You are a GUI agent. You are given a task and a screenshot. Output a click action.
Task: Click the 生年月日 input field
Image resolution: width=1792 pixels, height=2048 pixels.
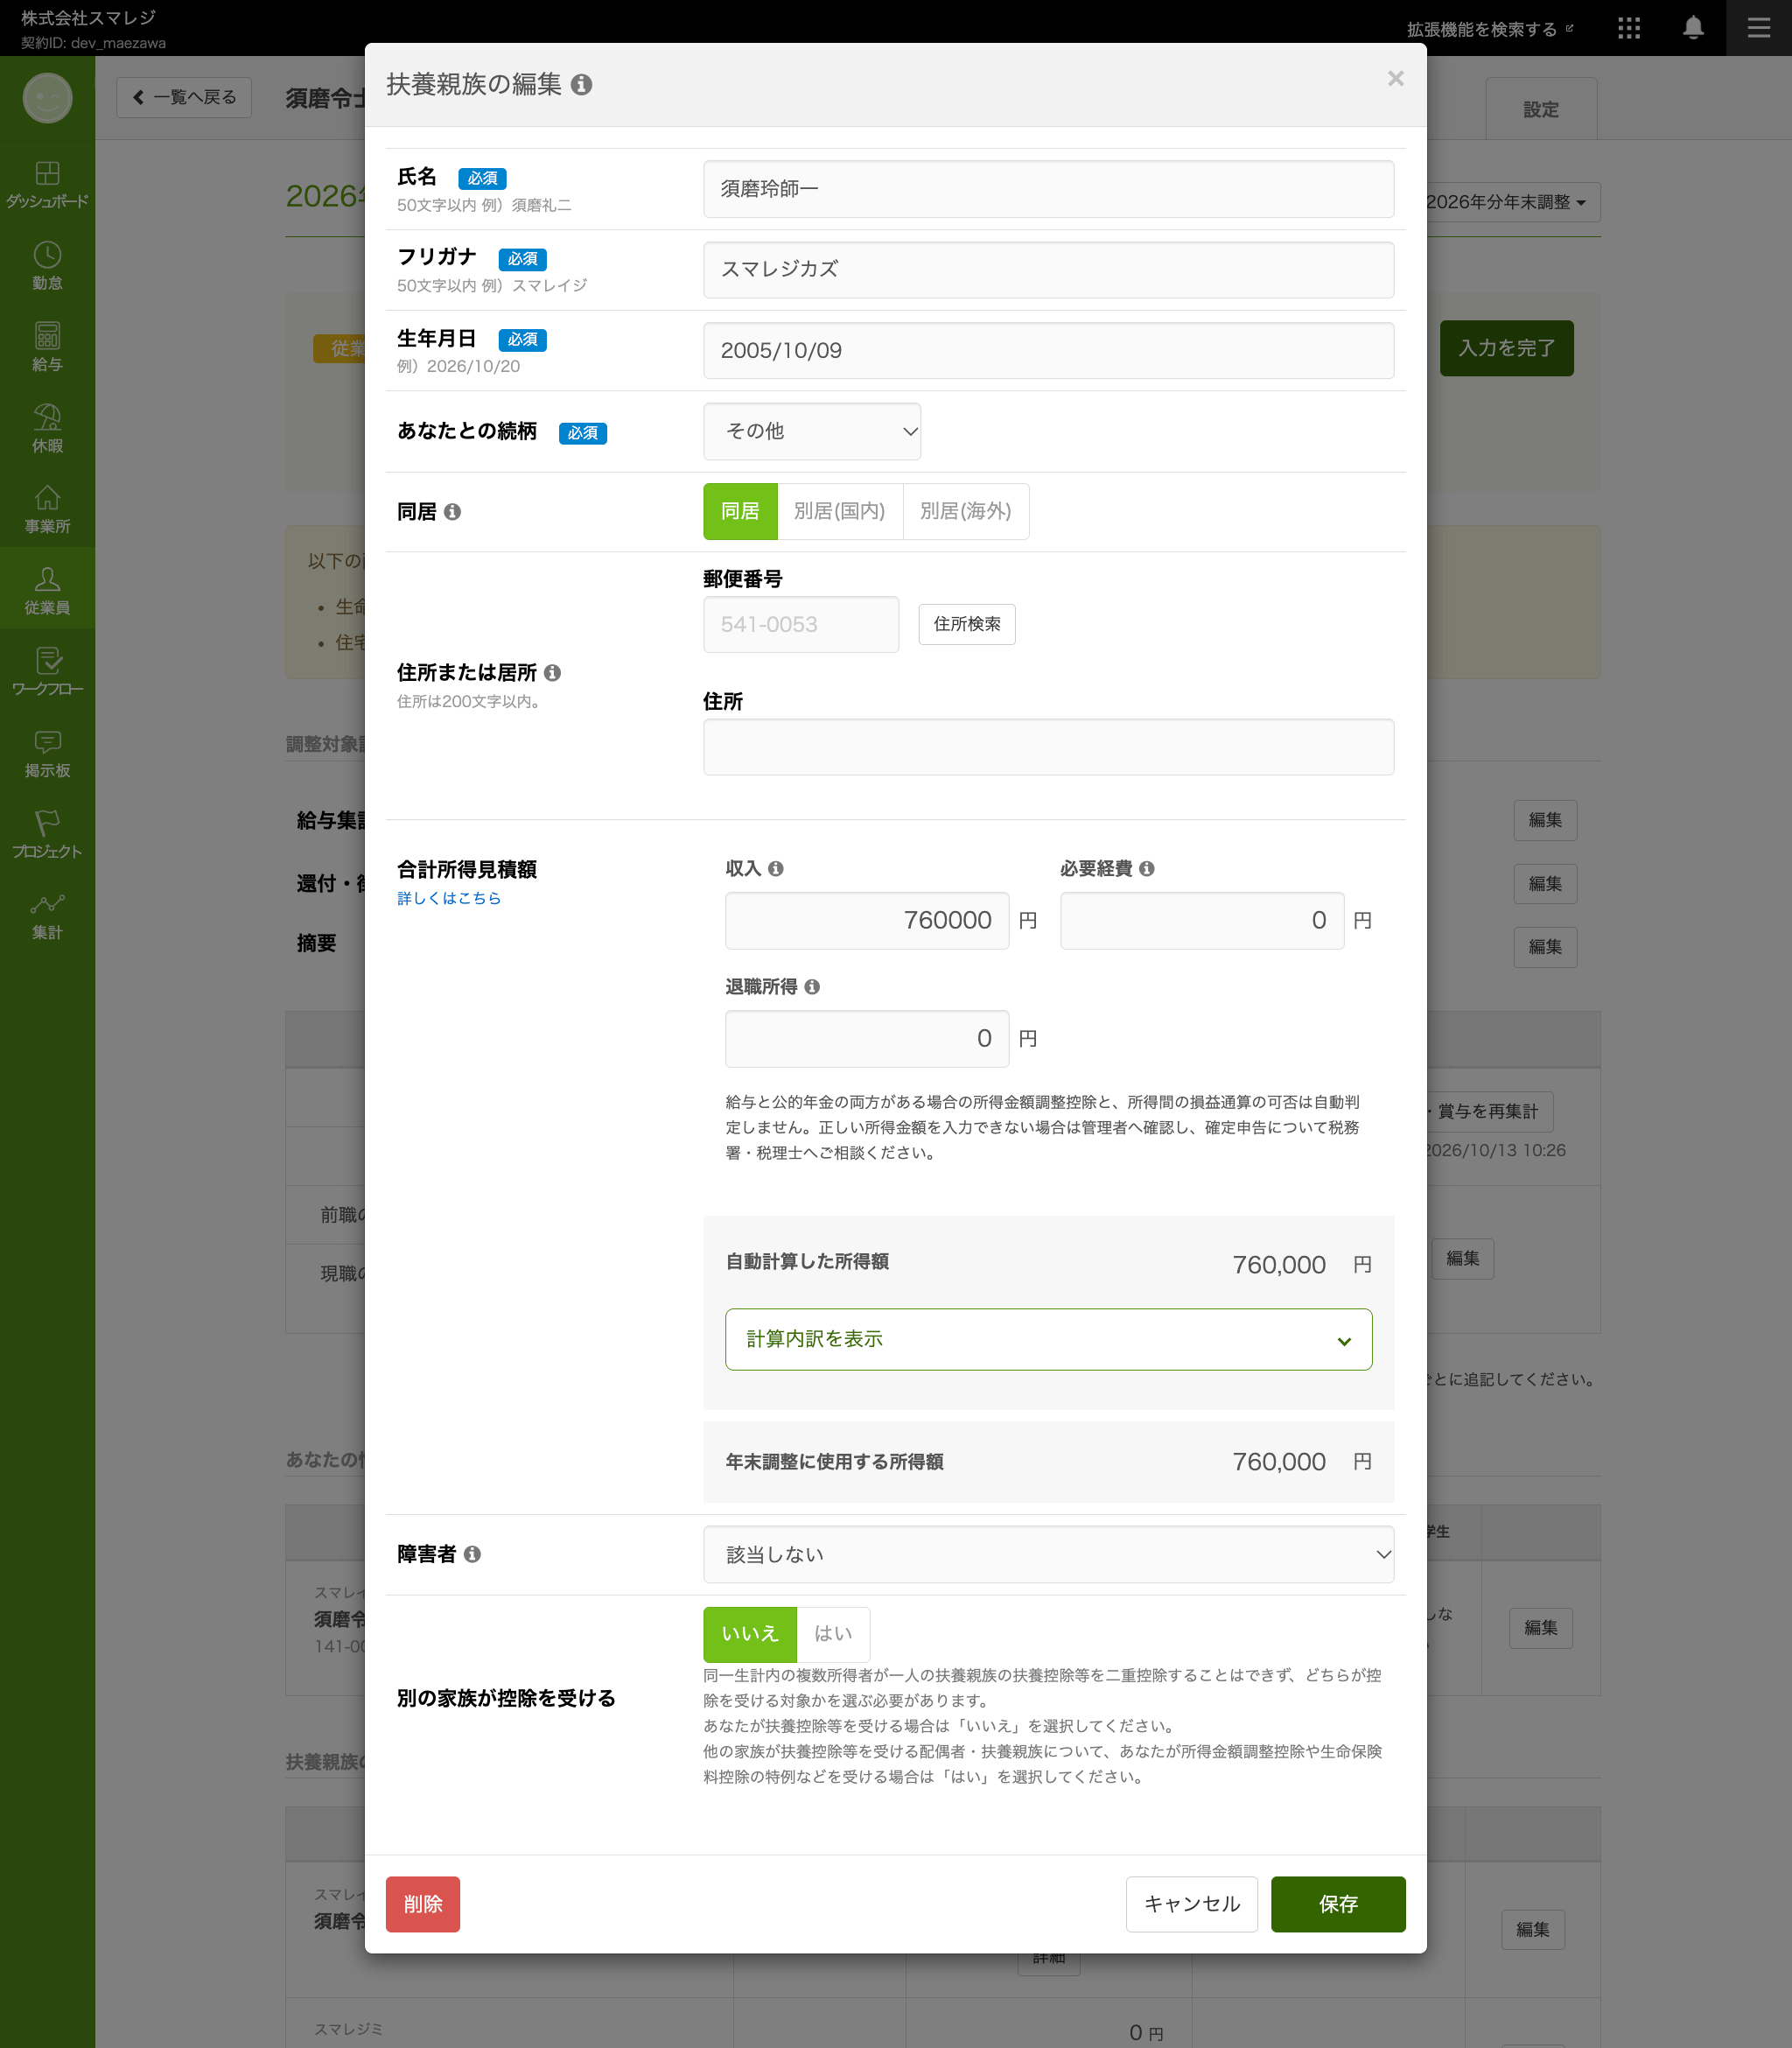[x=1048, y=351]
